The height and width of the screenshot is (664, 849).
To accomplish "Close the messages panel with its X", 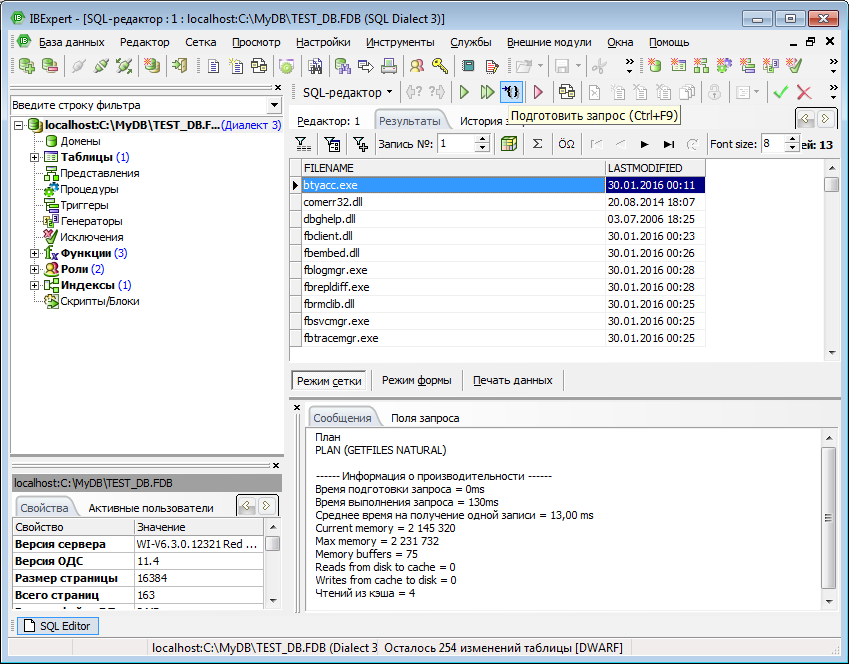I will point(297,407).
